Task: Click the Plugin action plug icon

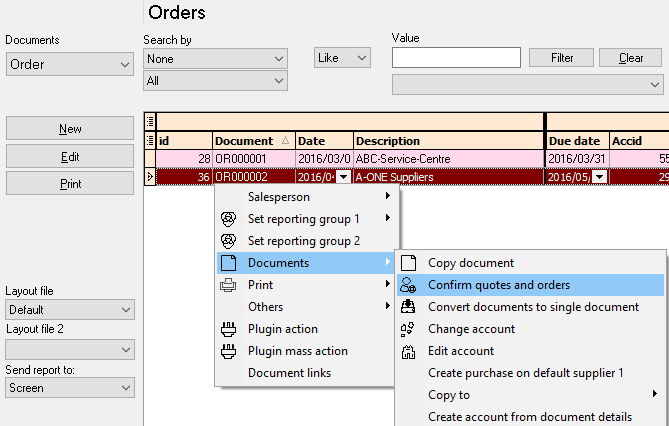Action: click(228, 329)
